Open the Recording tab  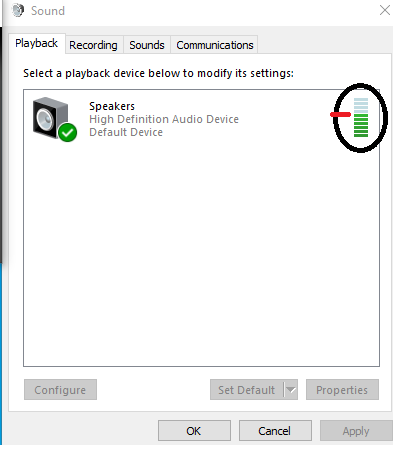pos(93,45)
